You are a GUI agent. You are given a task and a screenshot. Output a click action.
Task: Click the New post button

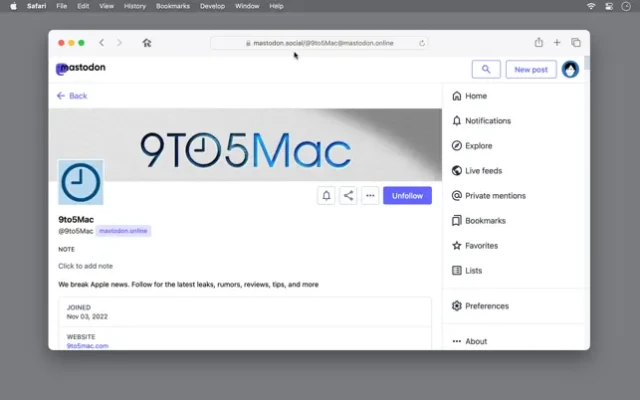pos(531,69)
